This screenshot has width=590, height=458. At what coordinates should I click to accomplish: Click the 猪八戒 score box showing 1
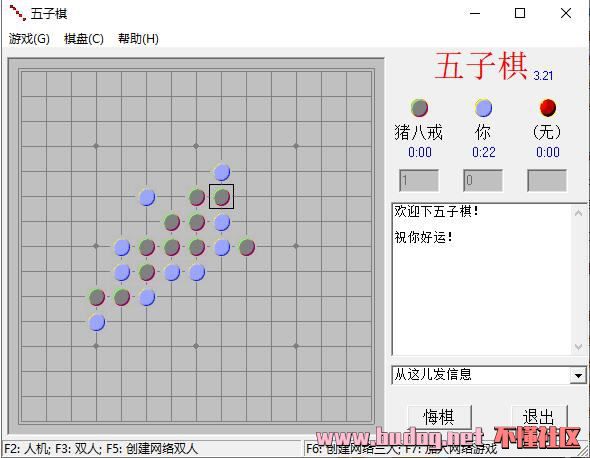tap(419, 181)
